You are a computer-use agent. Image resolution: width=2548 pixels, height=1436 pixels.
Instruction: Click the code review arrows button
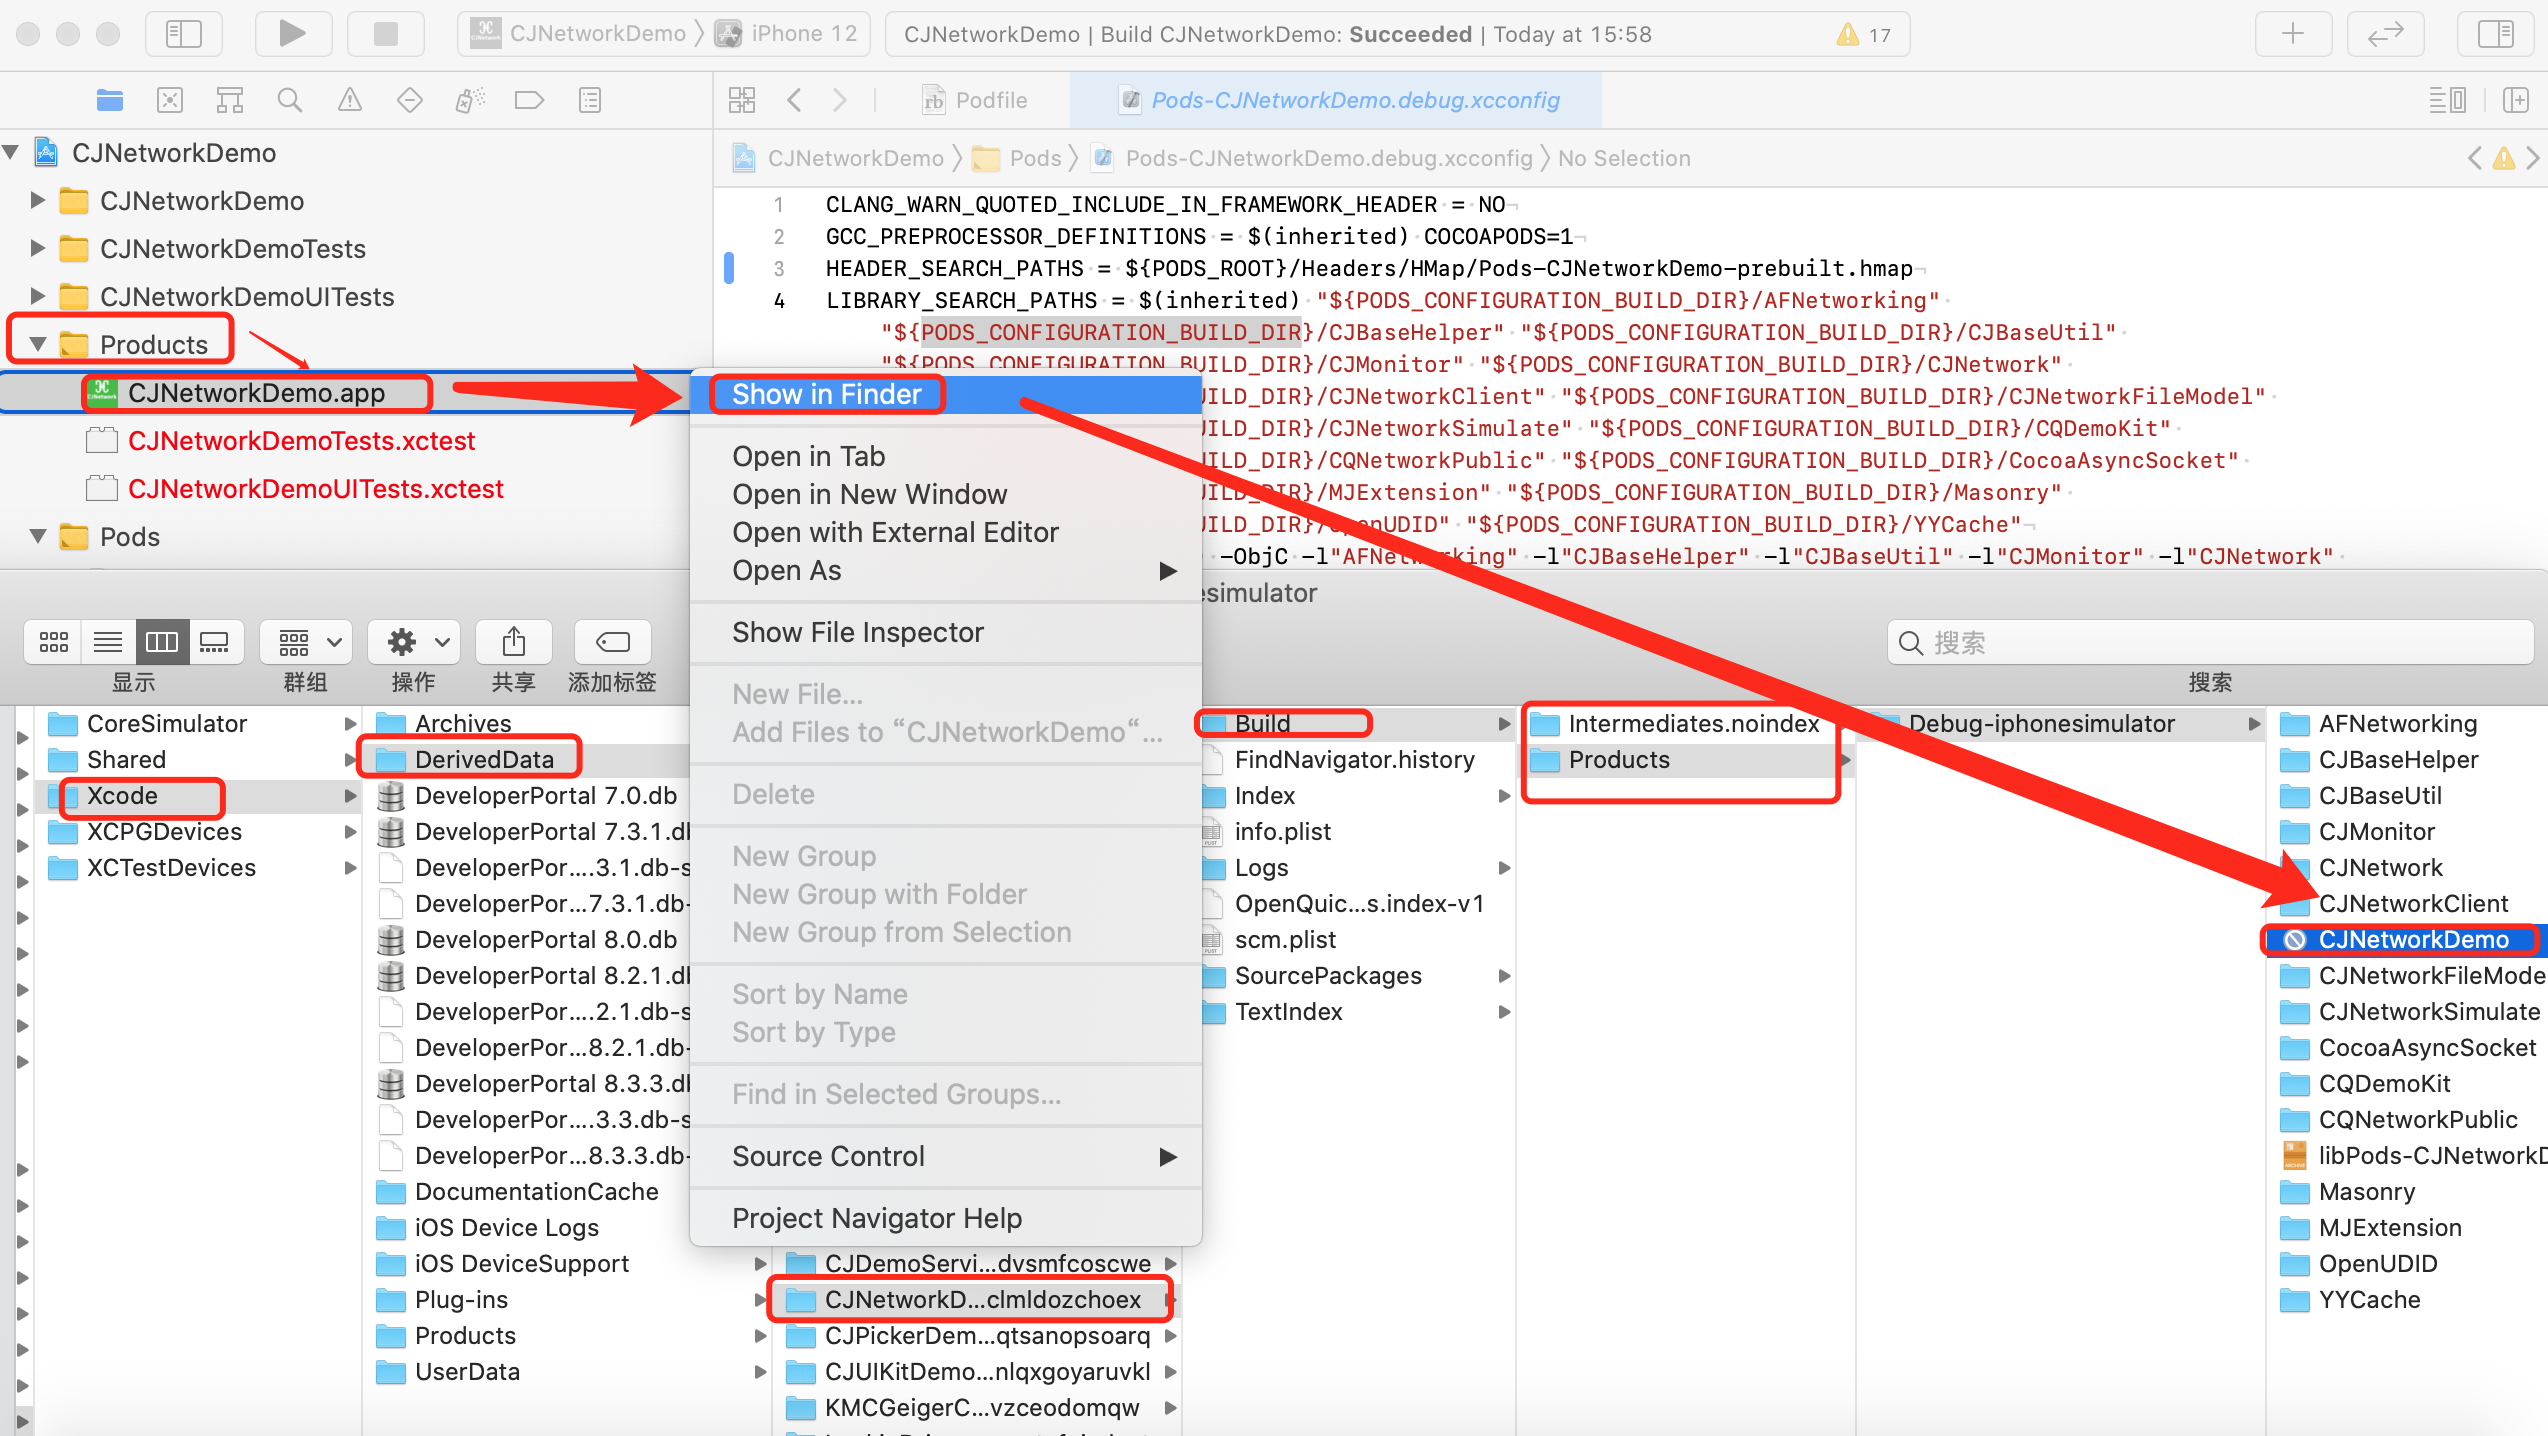tap(2385, 34)
